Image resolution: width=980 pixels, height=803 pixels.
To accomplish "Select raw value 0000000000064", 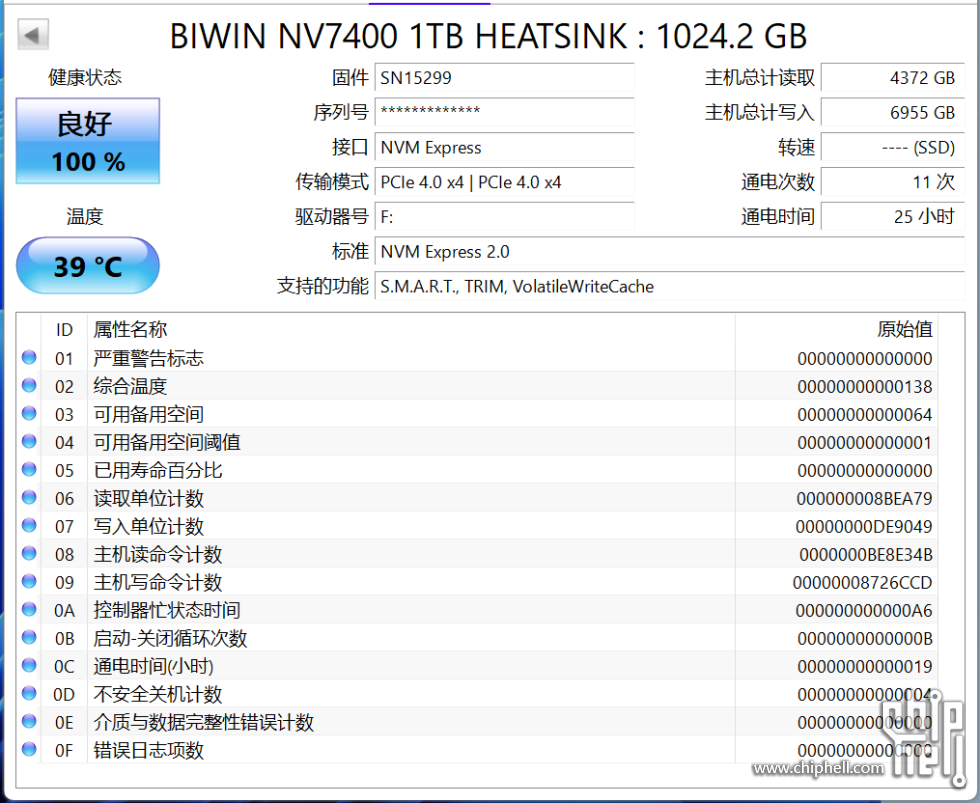I will pos(865,415).
